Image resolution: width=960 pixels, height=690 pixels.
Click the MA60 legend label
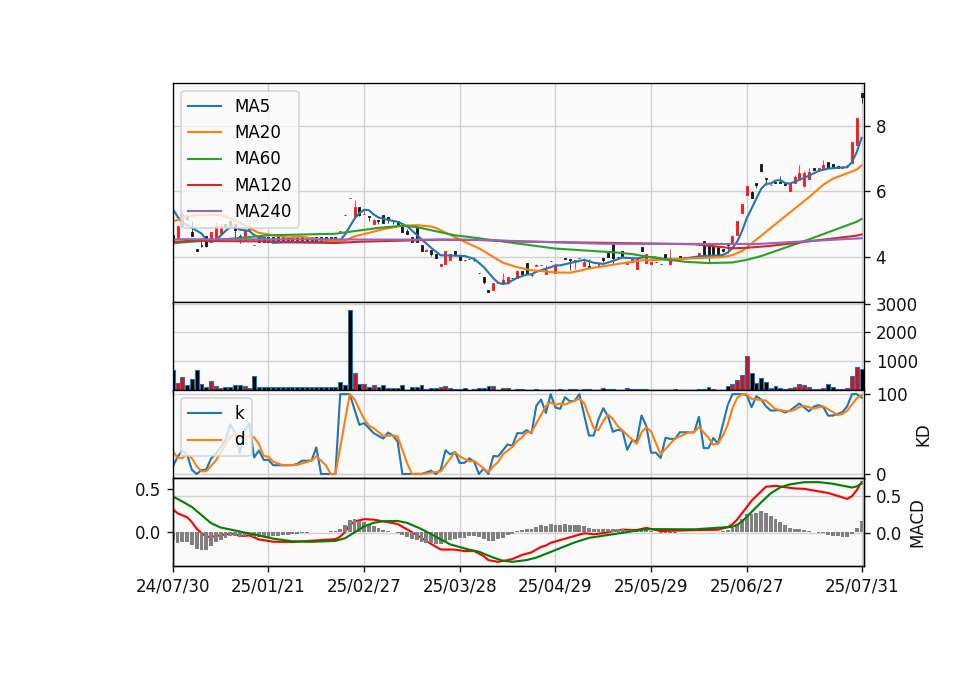tap(257, 159)
